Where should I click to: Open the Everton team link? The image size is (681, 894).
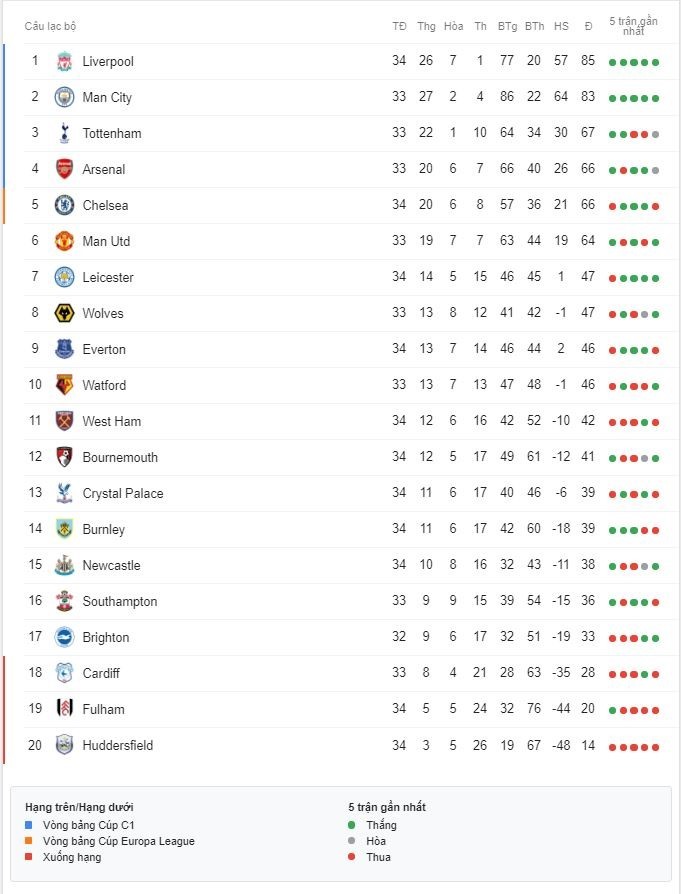pos(104,349)
